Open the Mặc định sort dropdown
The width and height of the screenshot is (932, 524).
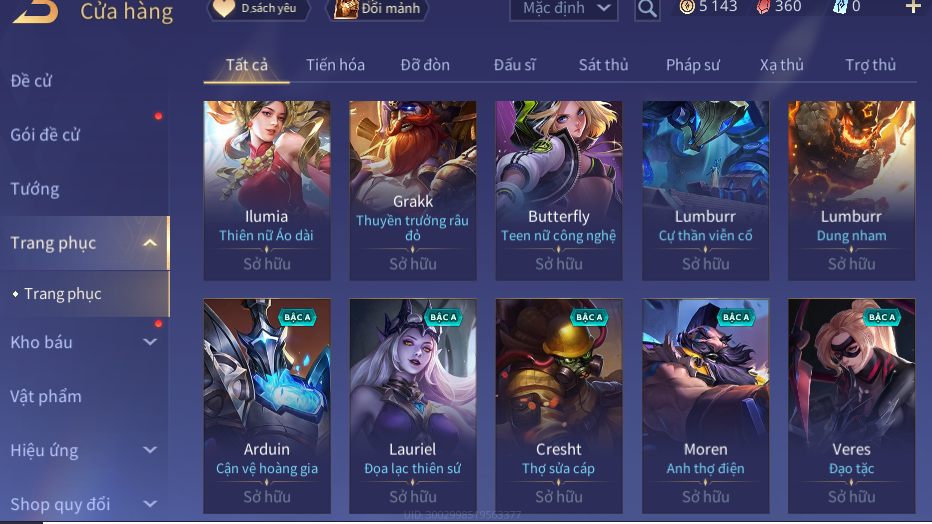pos(563,8)
